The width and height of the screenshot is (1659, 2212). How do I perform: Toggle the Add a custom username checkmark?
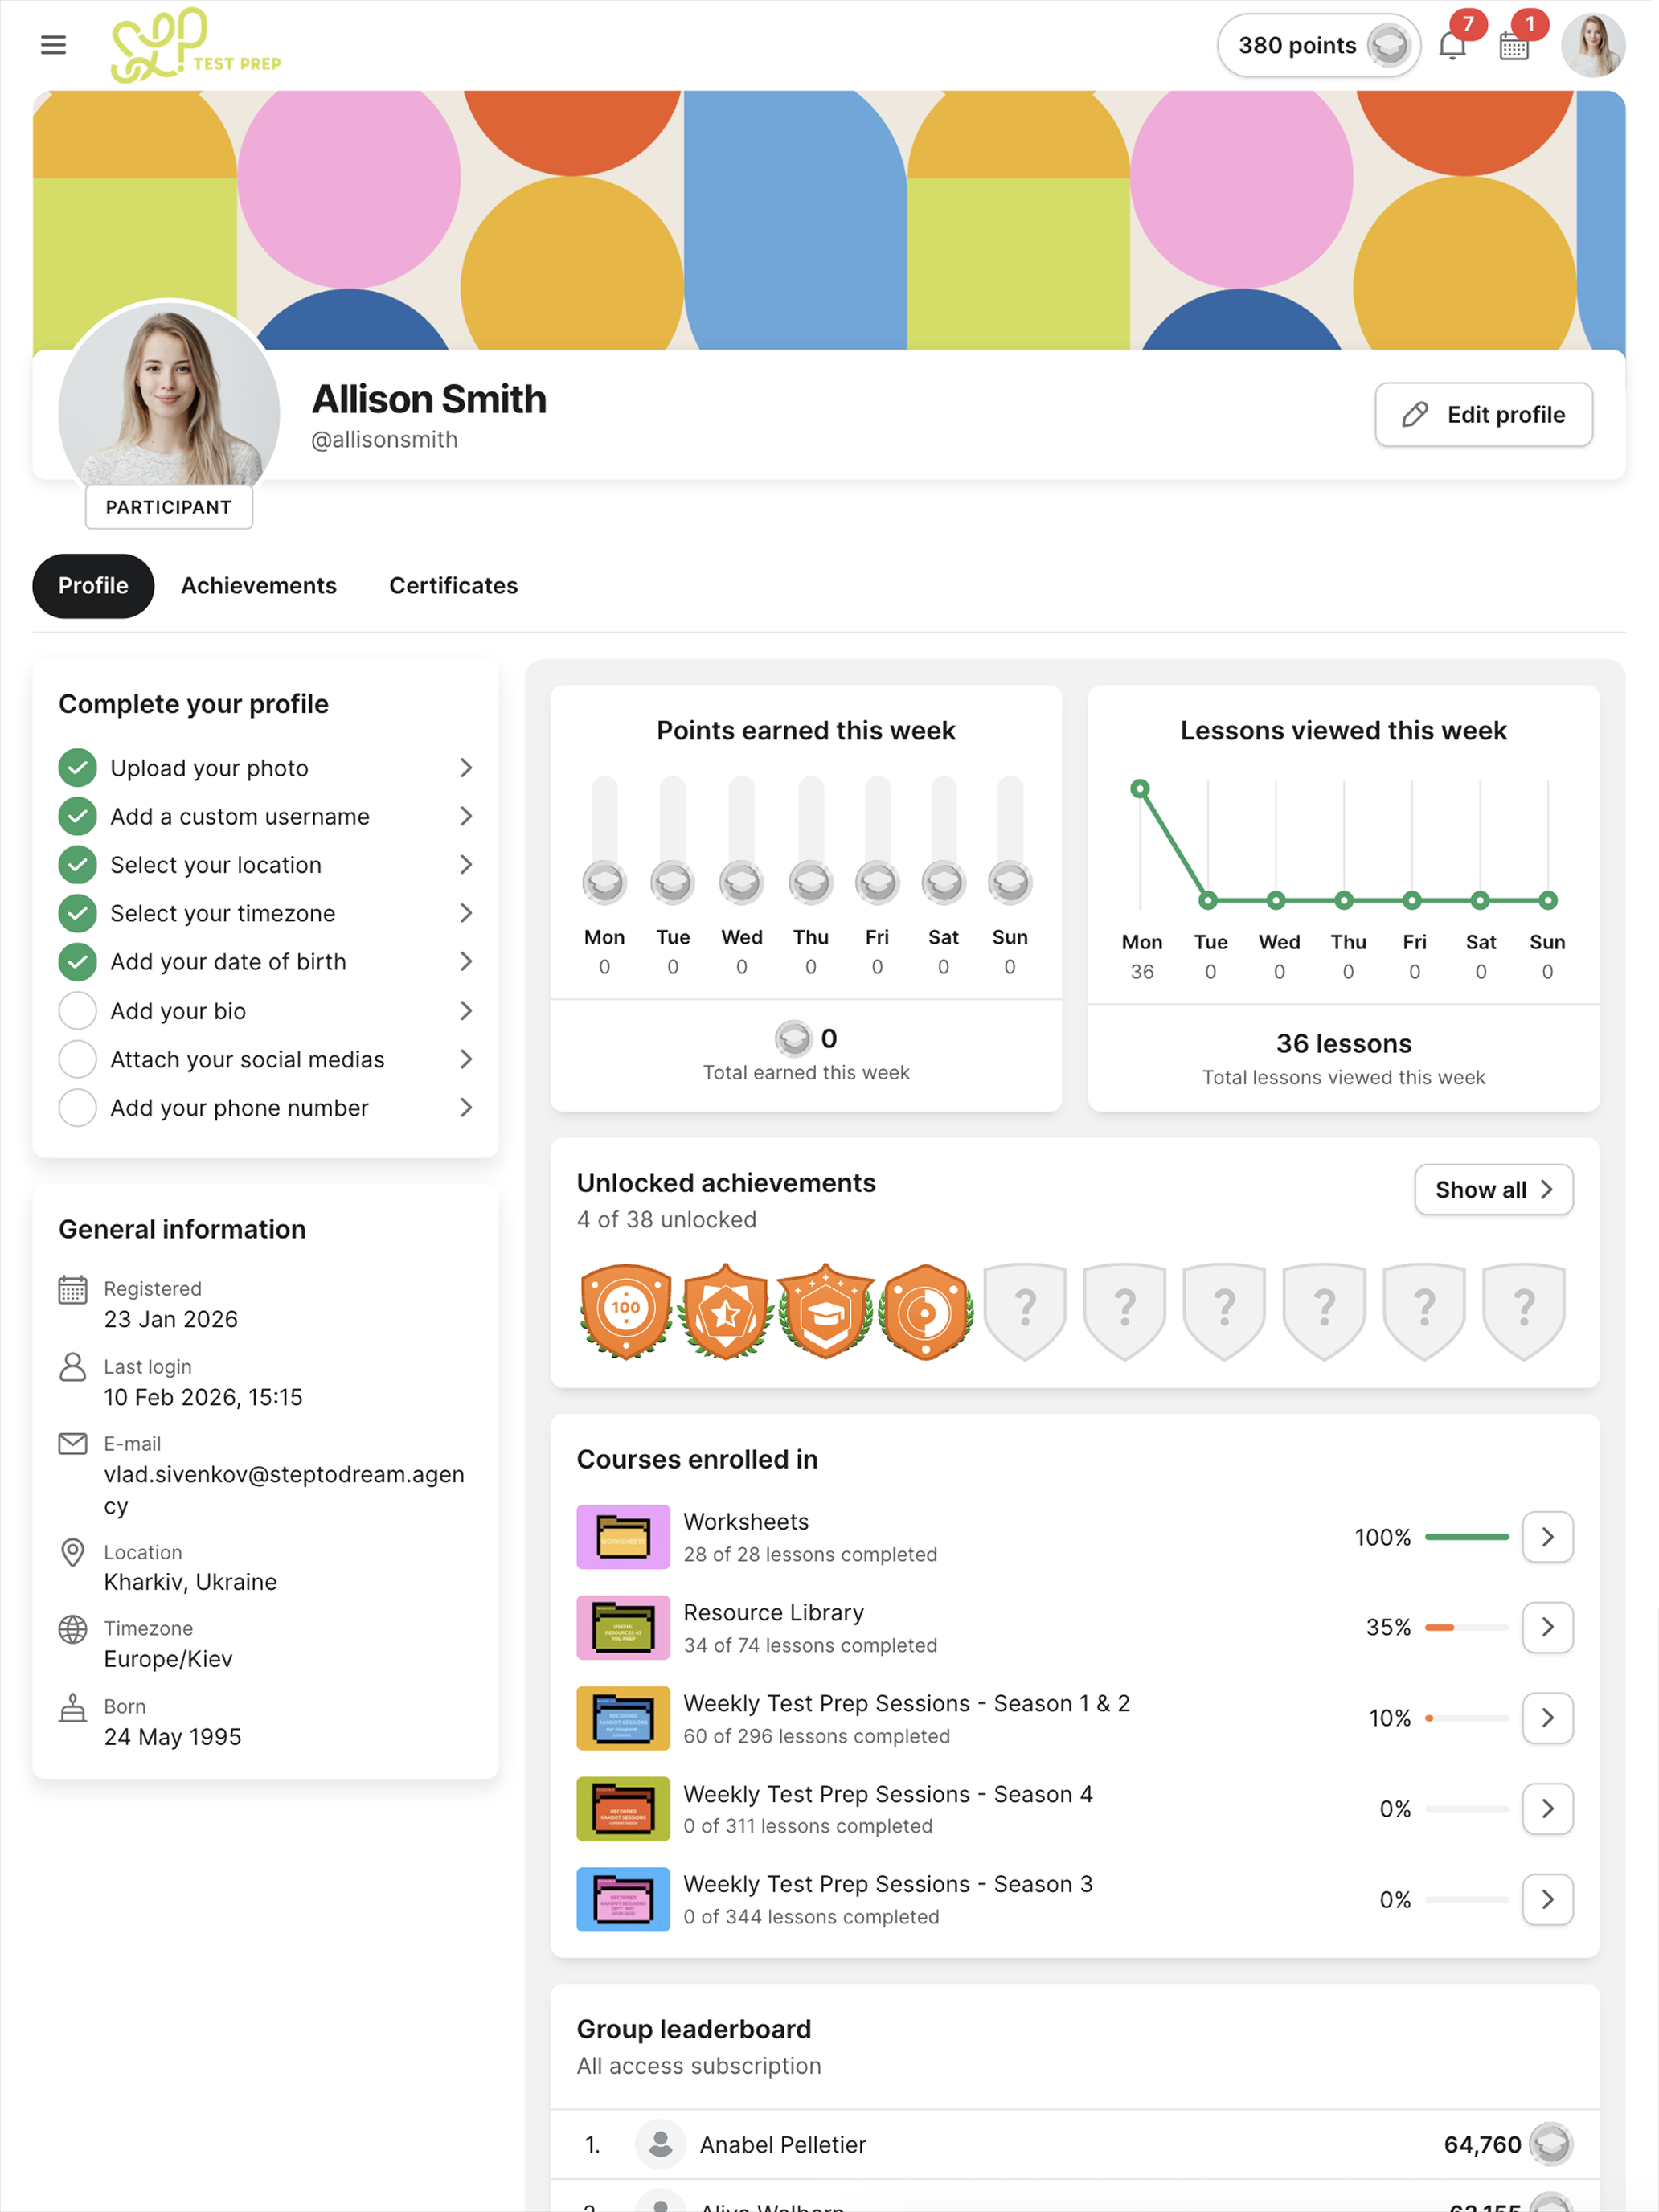point(78,816)
